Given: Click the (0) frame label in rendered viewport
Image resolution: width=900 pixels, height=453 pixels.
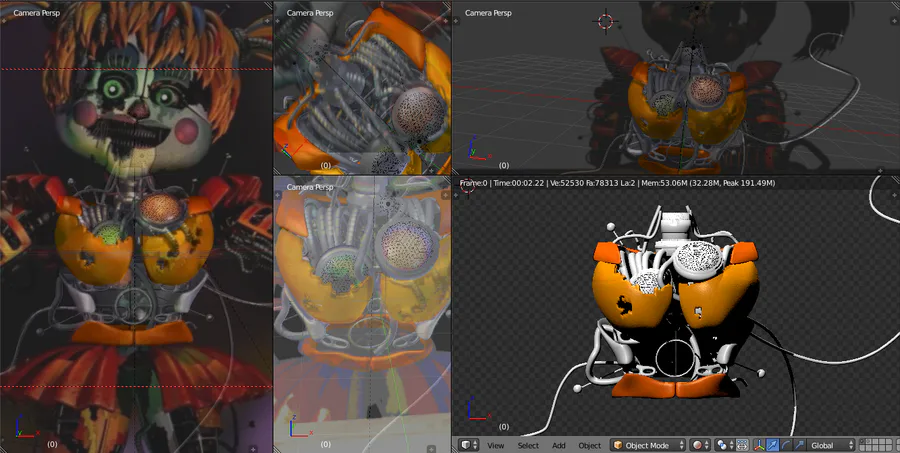Looking at the screenshot, I should 503,427.
